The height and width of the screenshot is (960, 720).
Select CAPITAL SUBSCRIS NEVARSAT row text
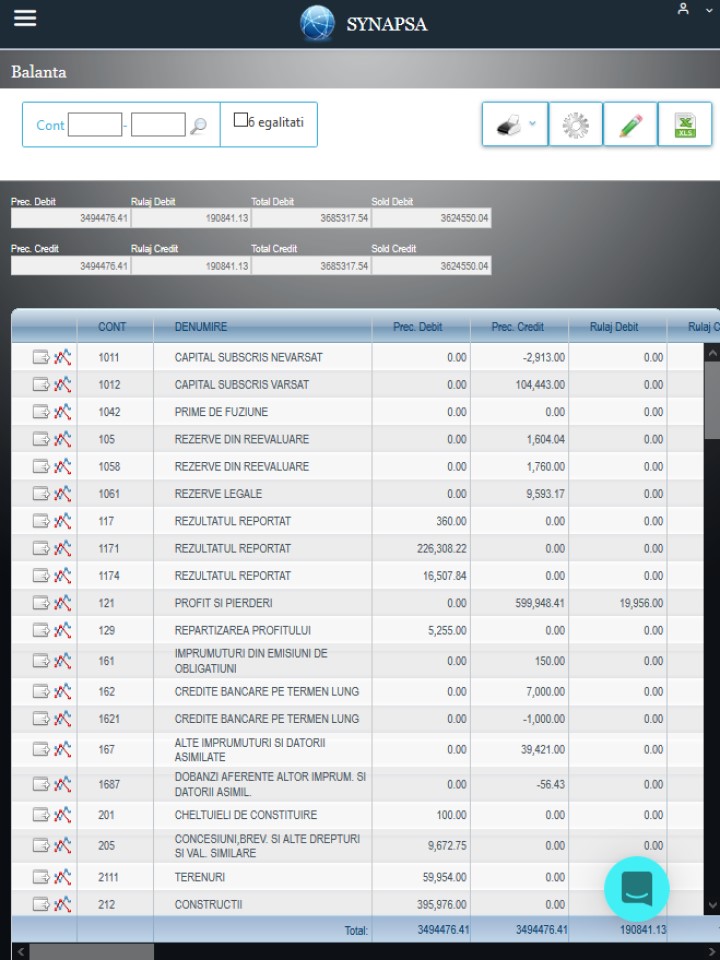[249, 357]
